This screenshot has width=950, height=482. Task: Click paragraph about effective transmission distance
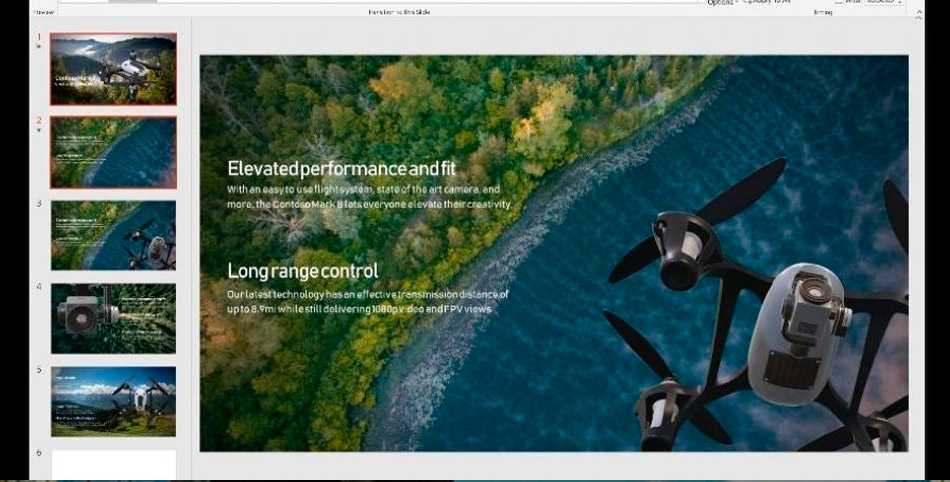367,302
